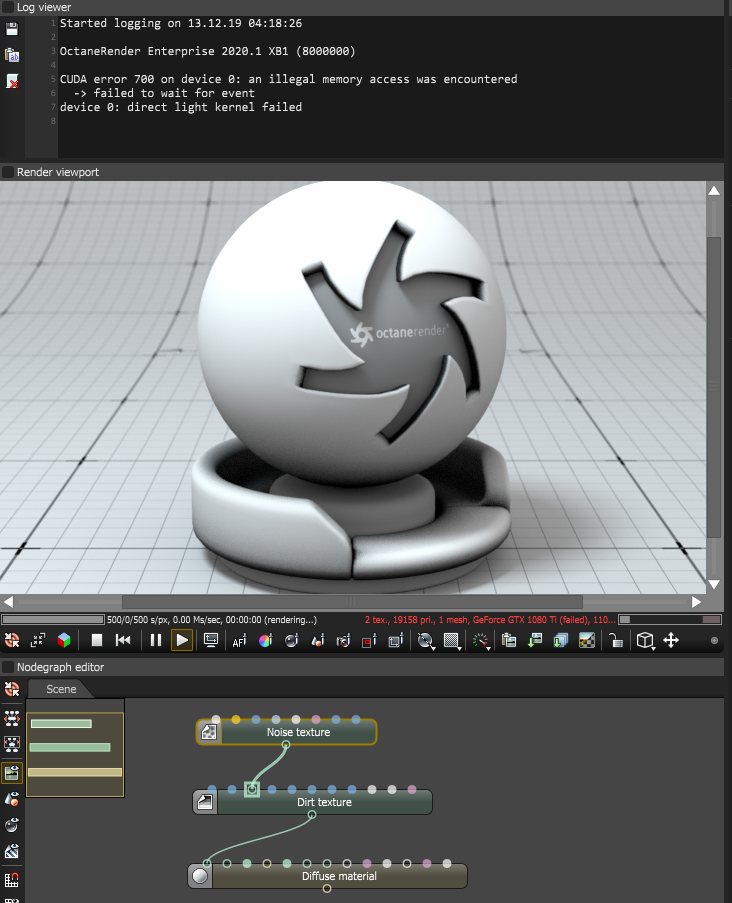Toggle the Log viewer panel checkbox
The image size is (732, 903).
point(8,7)
